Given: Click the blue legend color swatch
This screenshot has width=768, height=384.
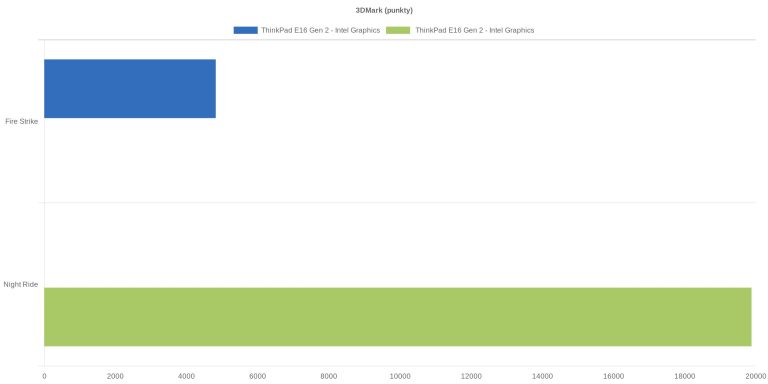Looking at the screenshot, I should [245, 30].
